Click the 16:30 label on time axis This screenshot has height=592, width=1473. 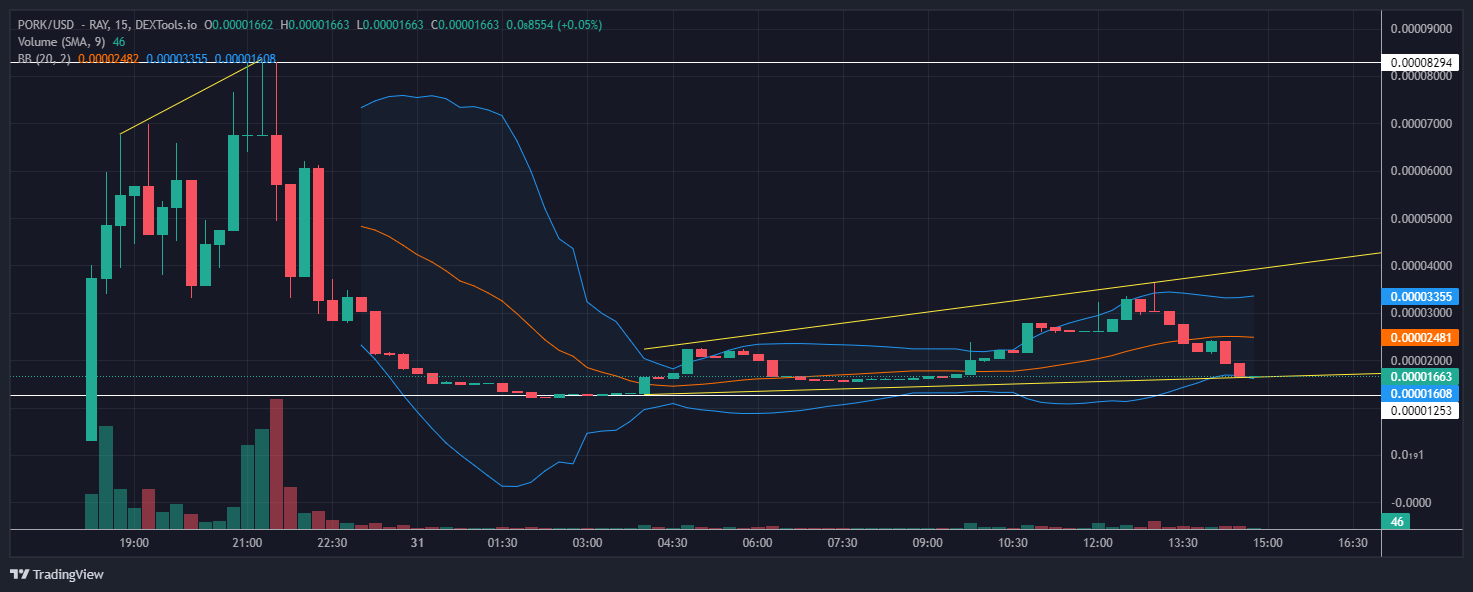[1353, 543]
